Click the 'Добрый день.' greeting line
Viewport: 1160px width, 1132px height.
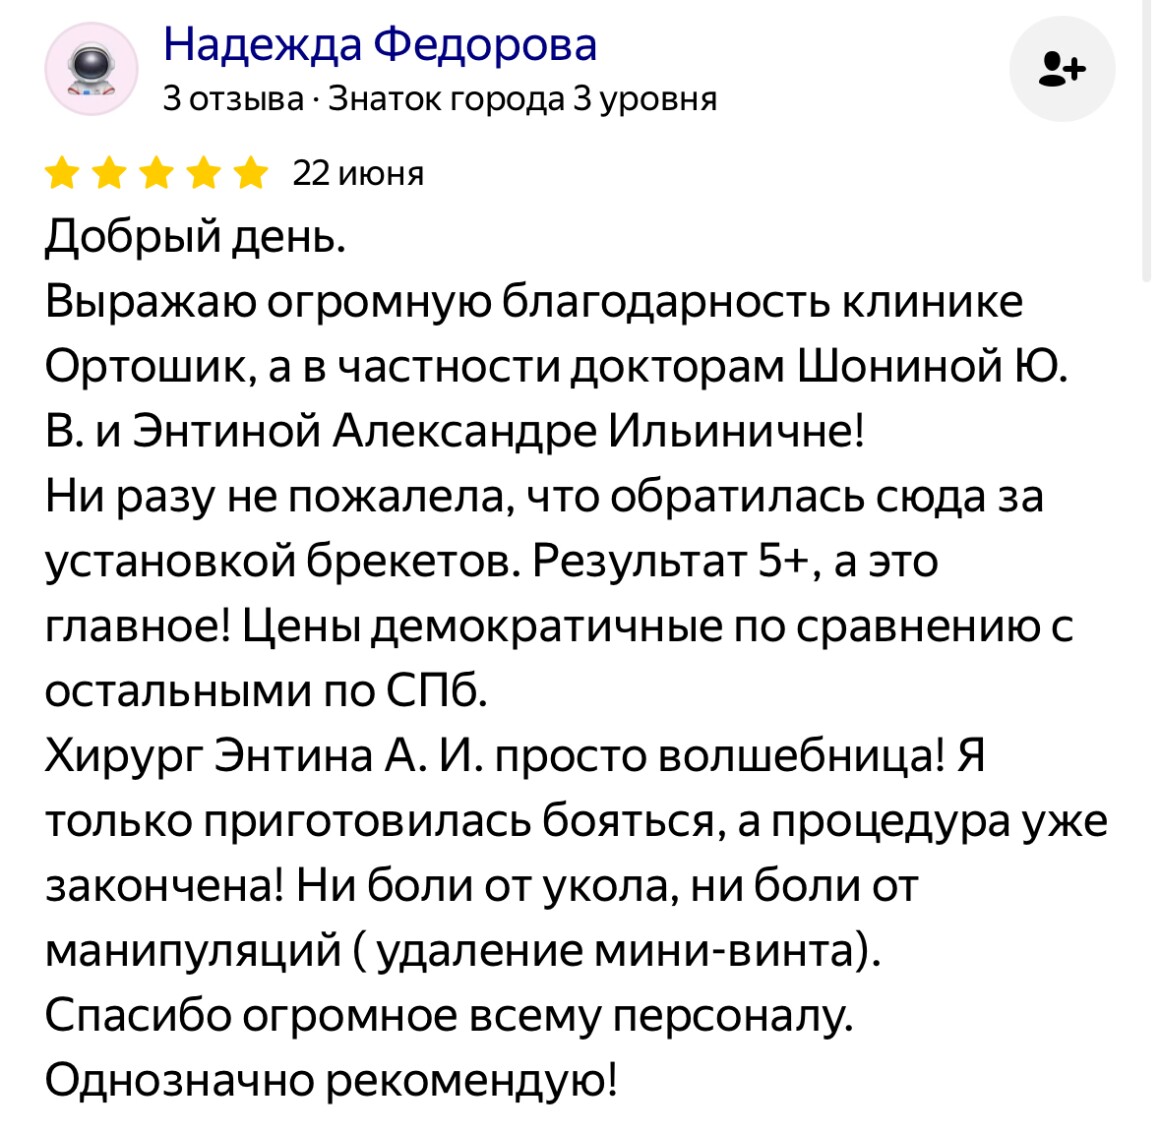coord(195,237)
